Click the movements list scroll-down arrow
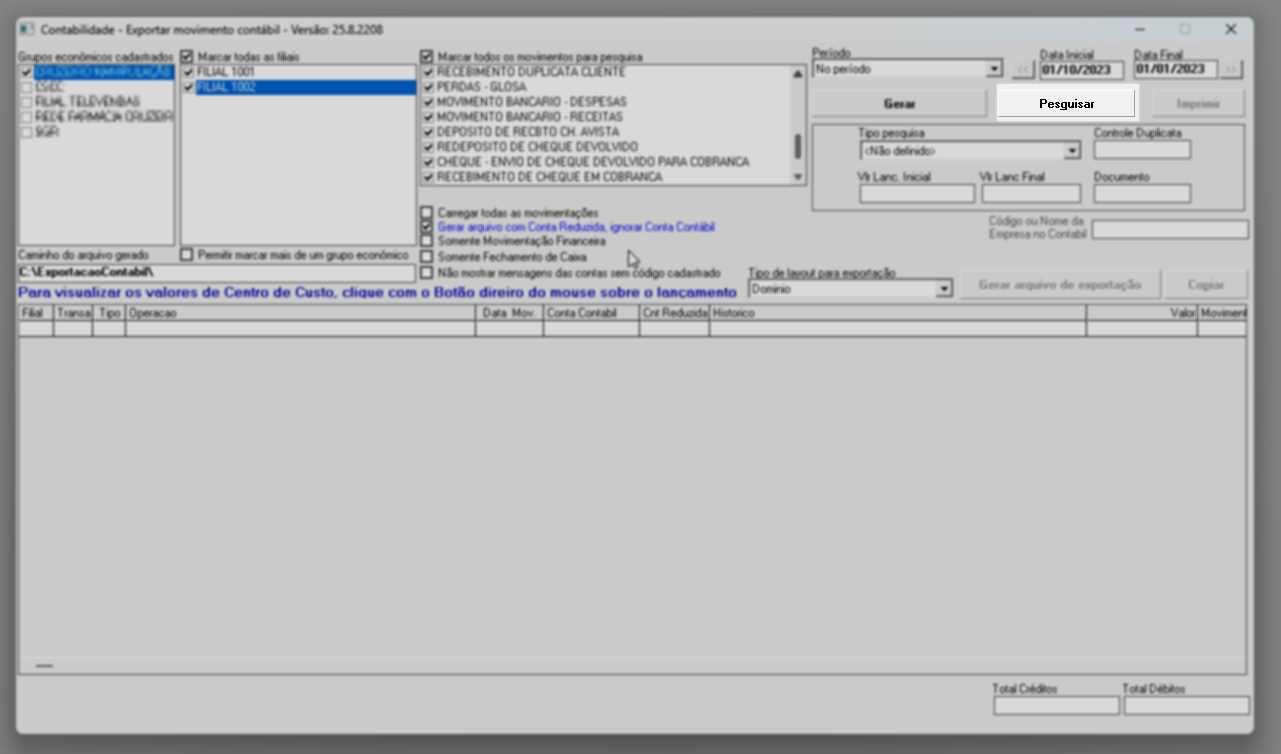The width and height of the screenshot is (1281, 754). click(x=798, y=177)
